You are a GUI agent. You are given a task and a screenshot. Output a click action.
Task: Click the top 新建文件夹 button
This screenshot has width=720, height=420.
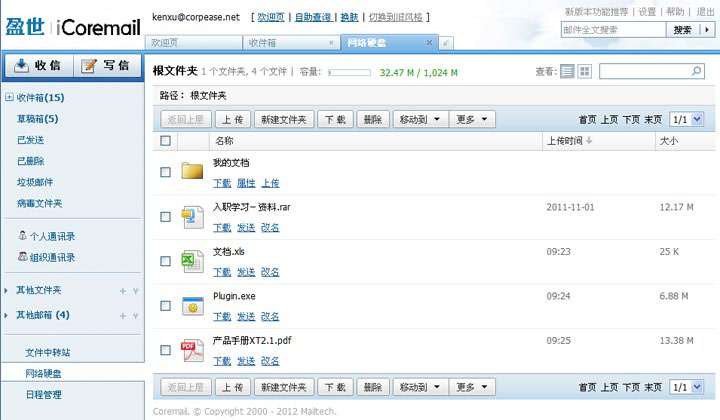(283, 119)
